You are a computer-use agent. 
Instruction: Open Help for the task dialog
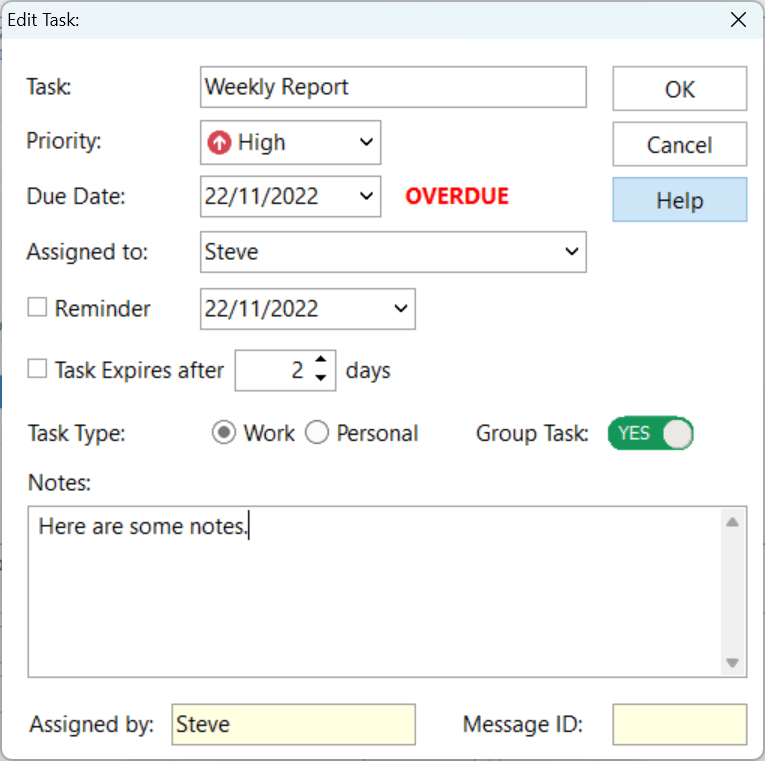680,200
